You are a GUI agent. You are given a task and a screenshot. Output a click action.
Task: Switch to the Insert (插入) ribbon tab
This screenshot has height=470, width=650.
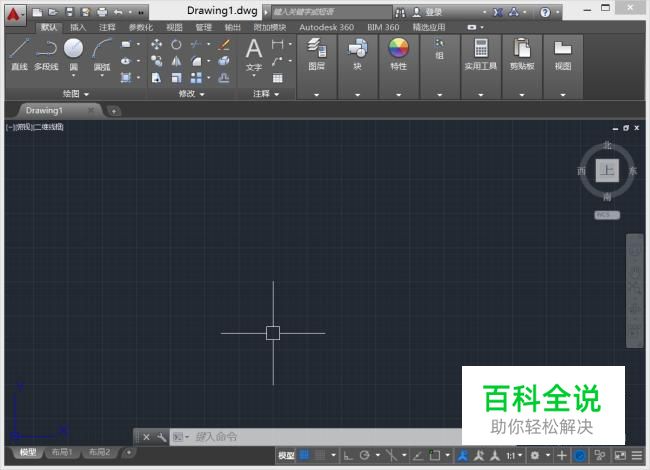pyautogui.click(x=78, y=27)
